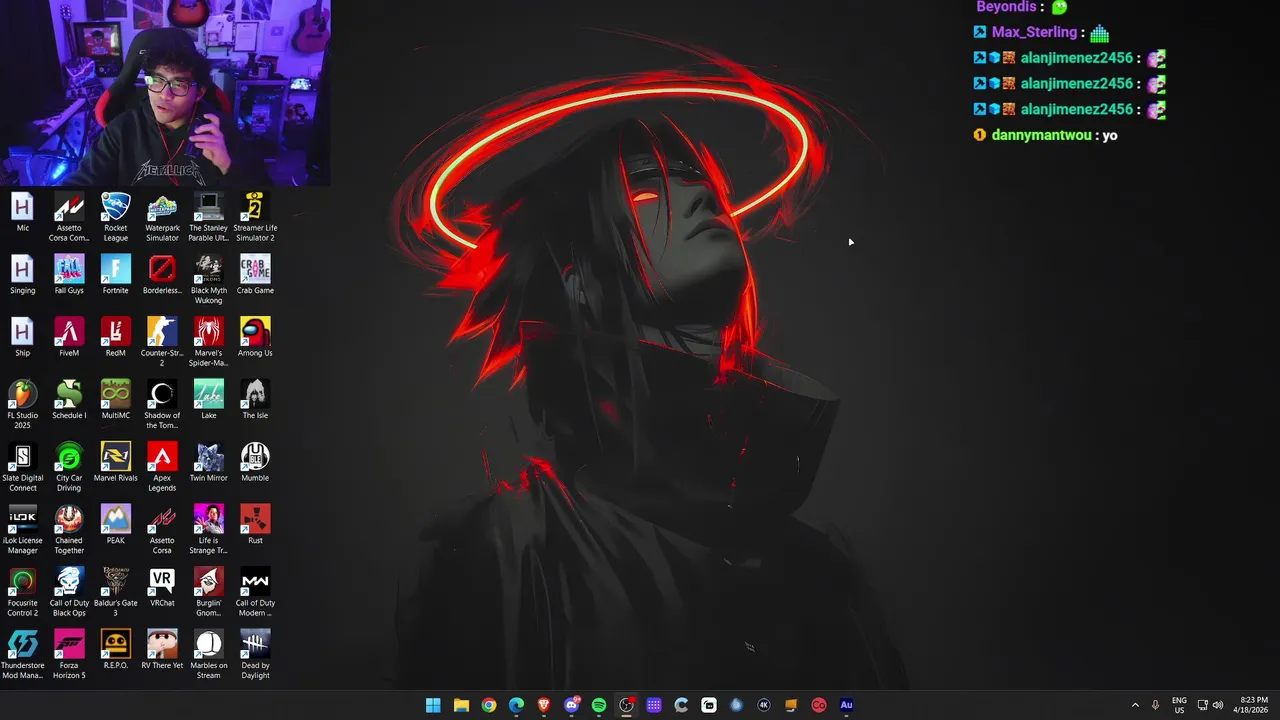Open R.E.P.O. desktop shortcut
Screen dimensions: 1280x720
(x=116, y=650)
